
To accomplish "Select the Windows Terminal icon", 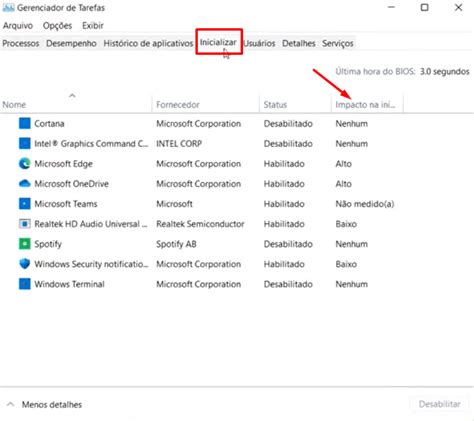I will [24, 284].
